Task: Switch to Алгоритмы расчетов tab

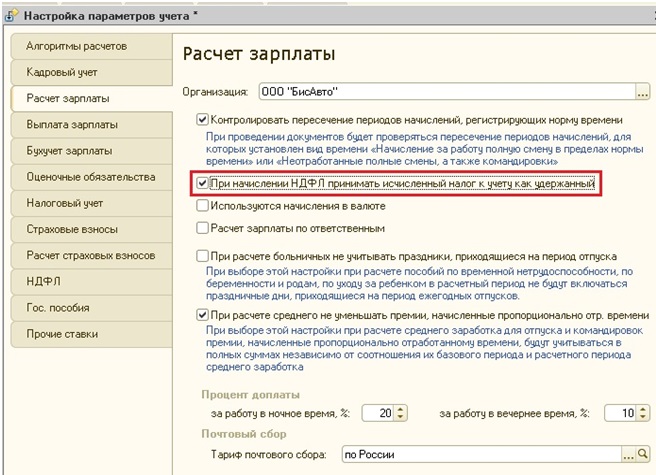Action: pyautogui.click(x=91, y=46)
